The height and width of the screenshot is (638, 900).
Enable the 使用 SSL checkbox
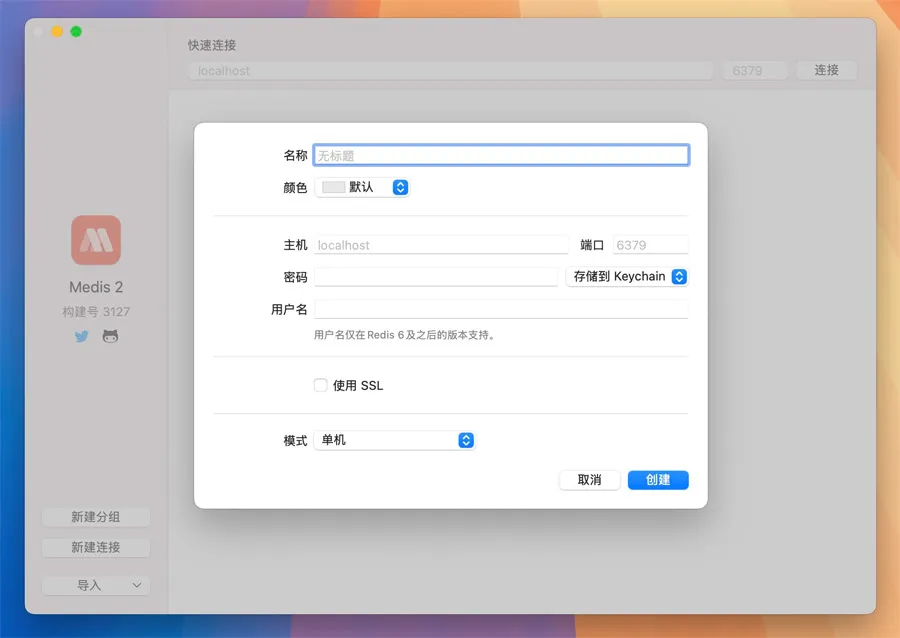(x=321, y=385)
